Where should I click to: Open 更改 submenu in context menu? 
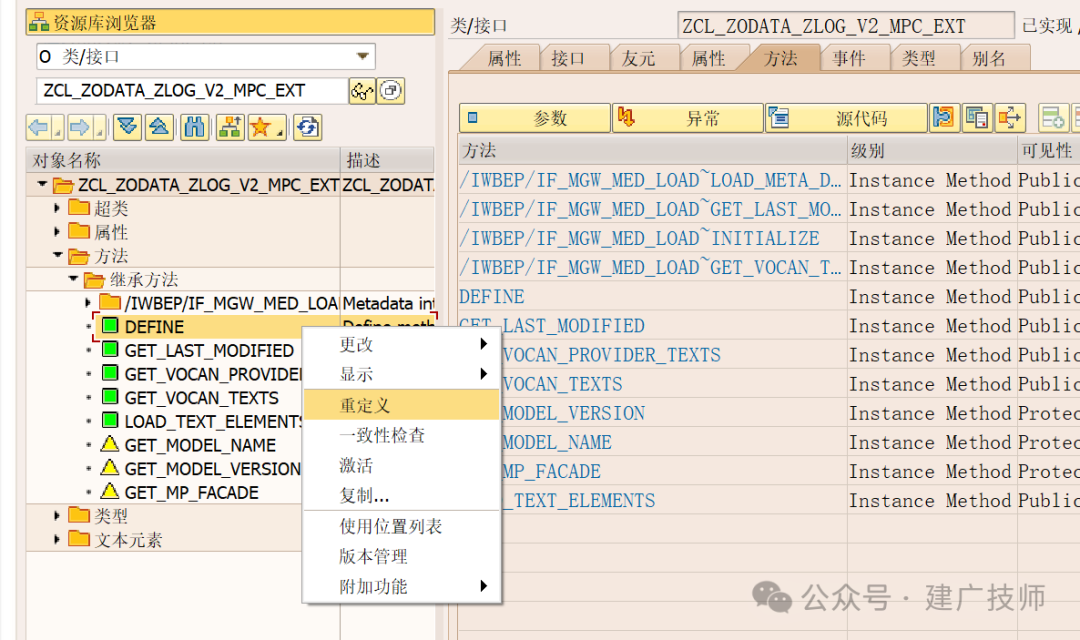(402, 344)
